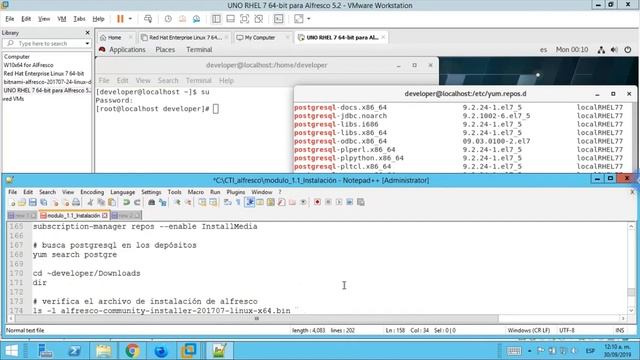This screenshot has height=360, width=640.
Task: Open the Library search dropdown arrow
Action: click(87, 43)
